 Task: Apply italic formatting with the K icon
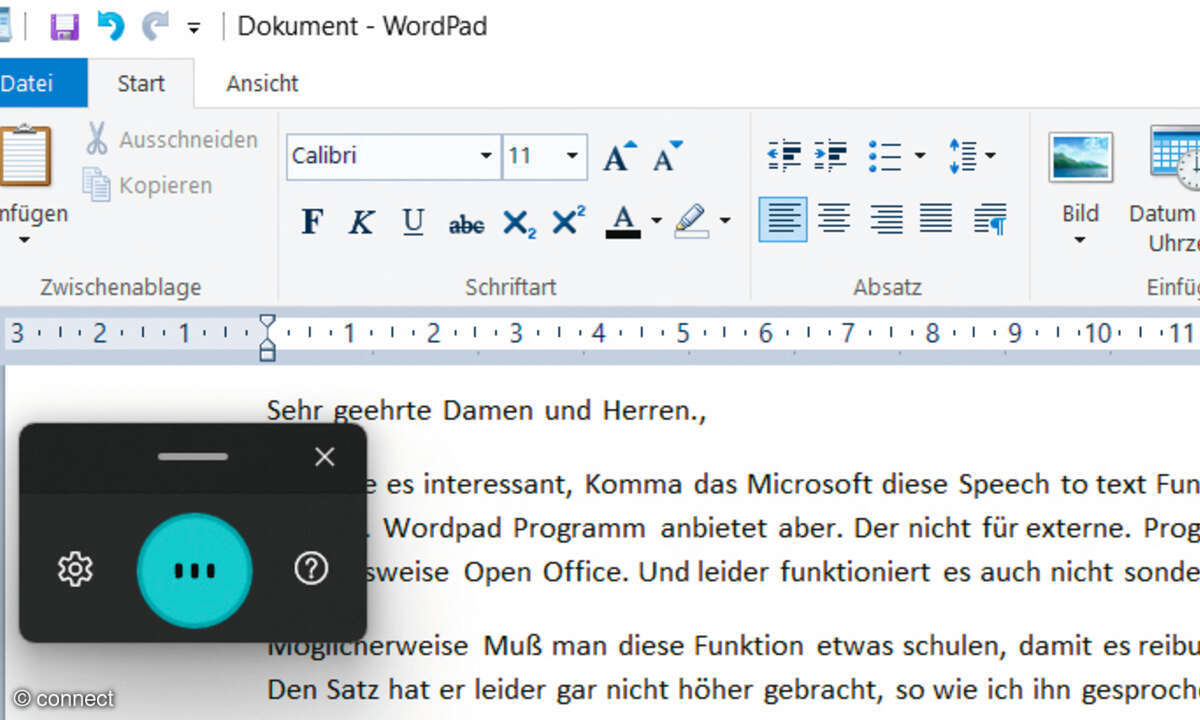point(361,222)
